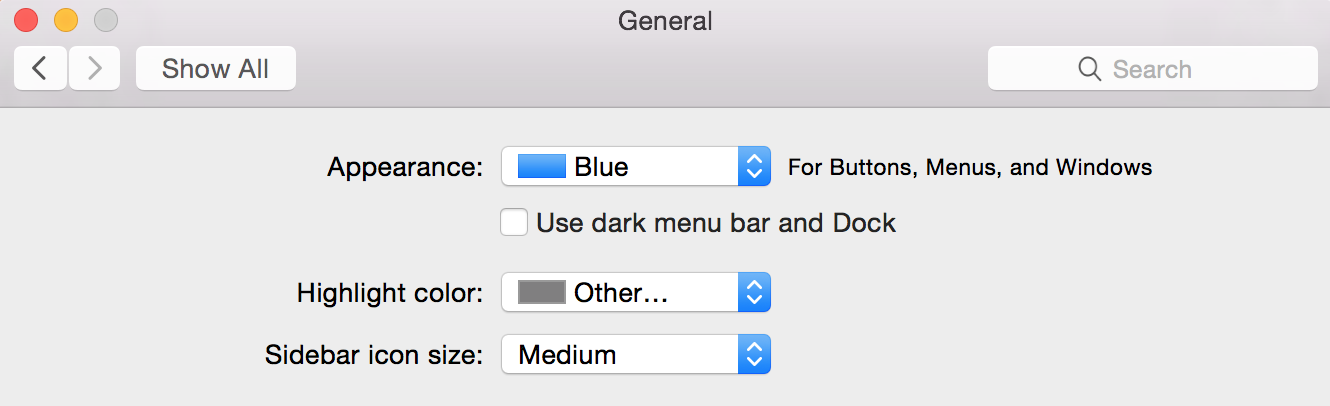Minimize window using the yellow button
The width and height of the screenshot is (1330, 406).
[x=66, y=20]
